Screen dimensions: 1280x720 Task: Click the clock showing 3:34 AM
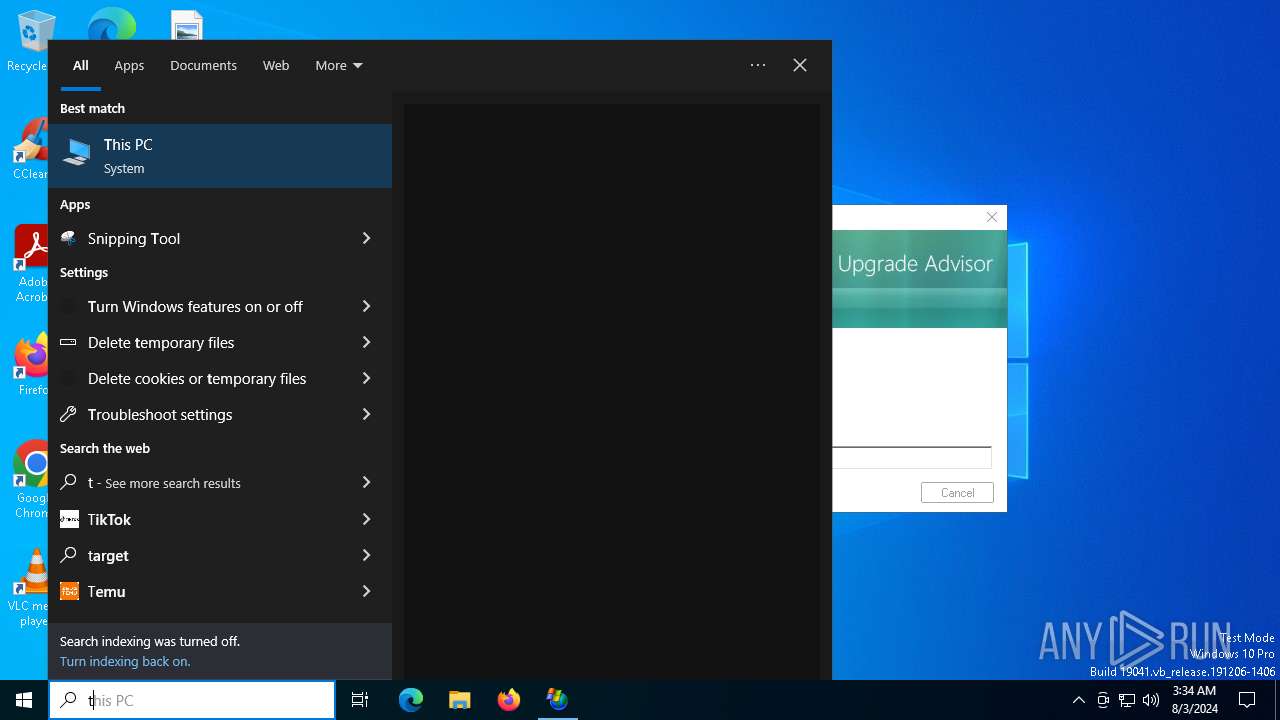(x=1194, y=700)
